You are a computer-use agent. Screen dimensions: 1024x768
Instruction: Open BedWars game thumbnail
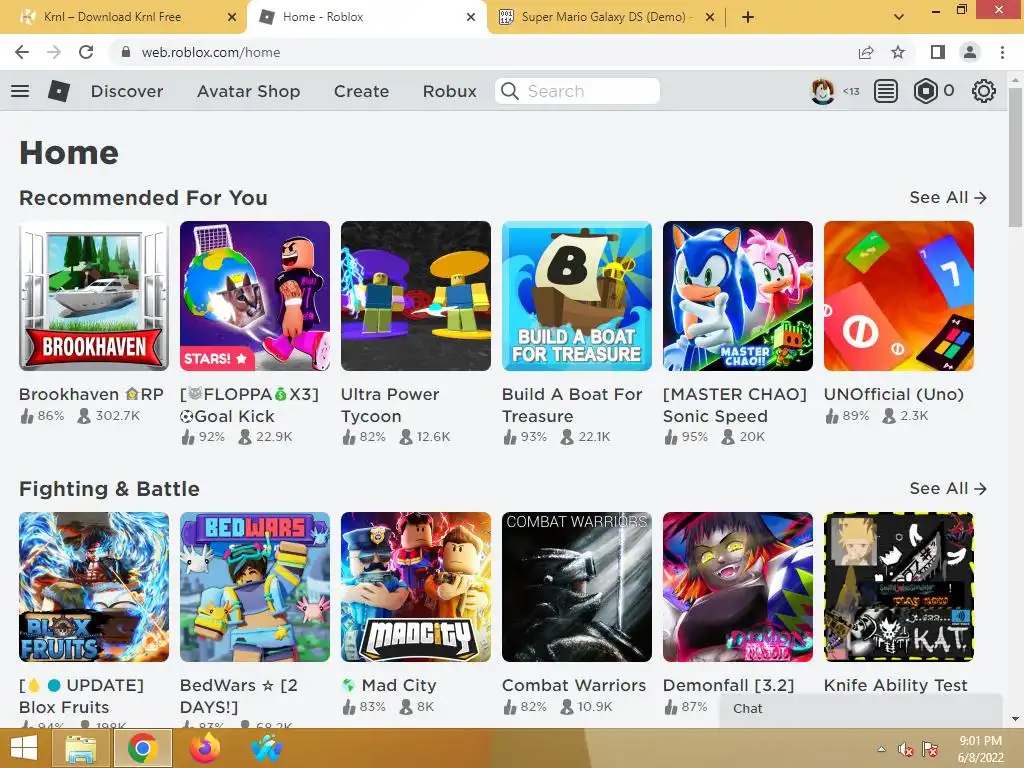tap(255, 587)
